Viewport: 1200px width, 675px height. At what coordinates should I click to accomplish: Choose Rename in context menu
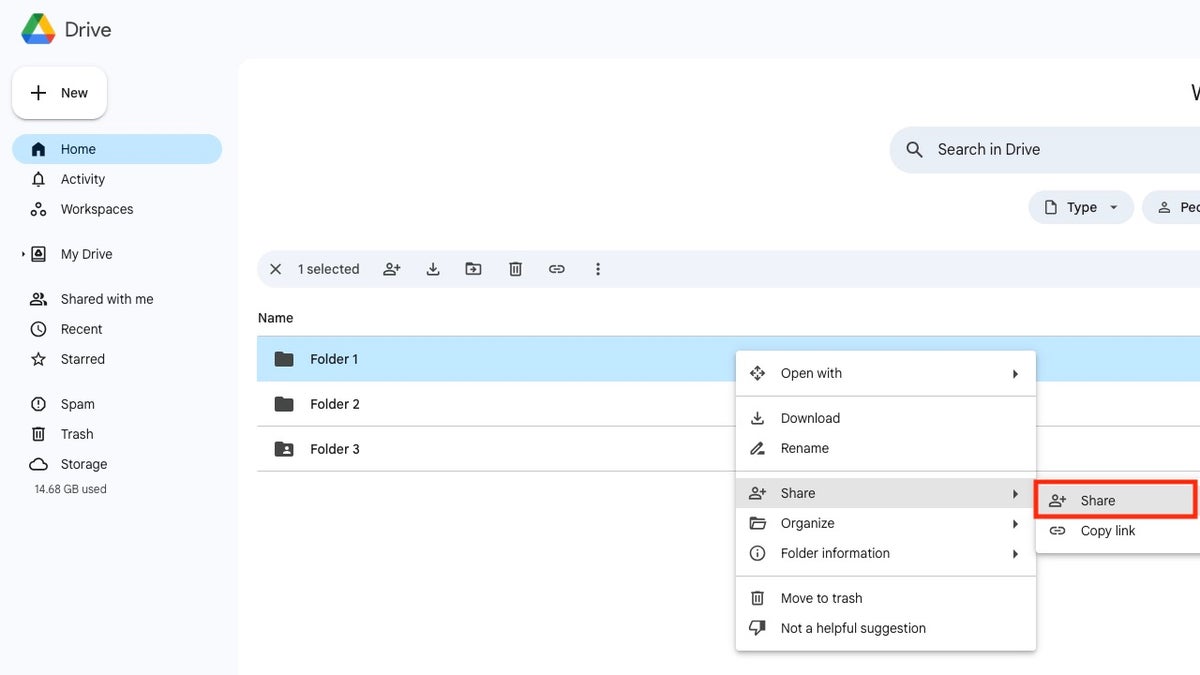pyautogui.click(x=886, y=448)
